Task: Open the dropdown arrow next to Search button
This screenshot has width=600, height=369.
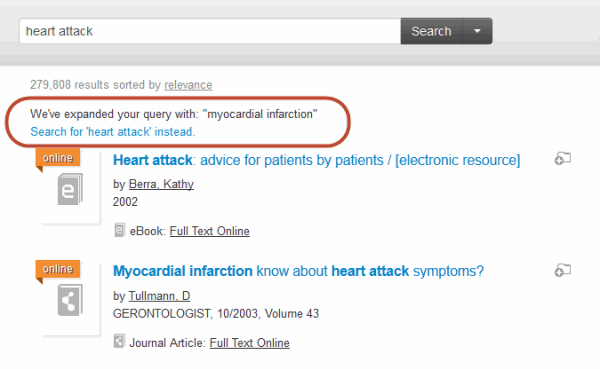Action: pyautogui.click(x=477, y=31)
